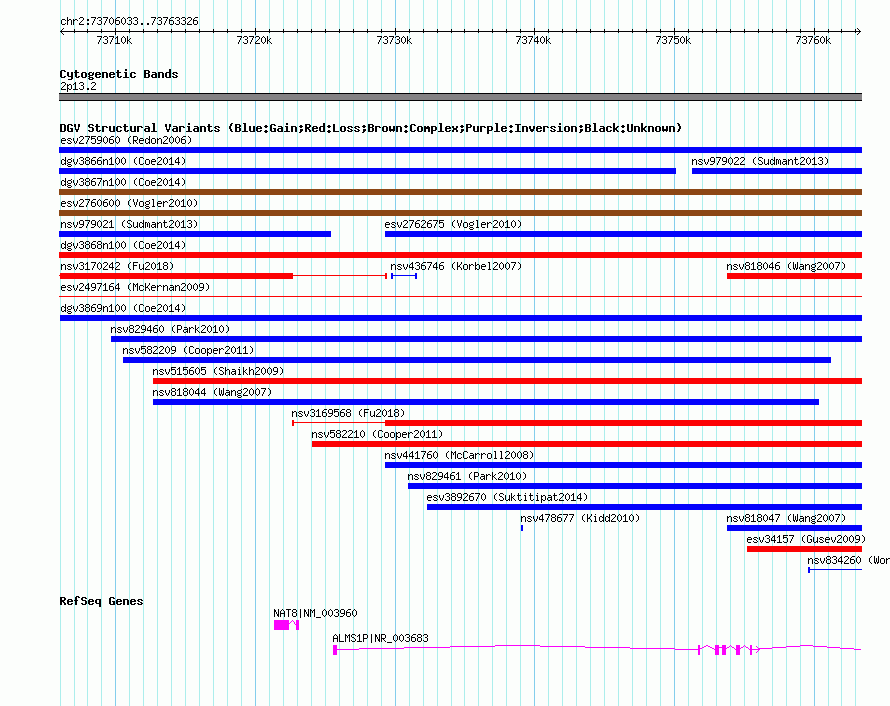Click nsv818046 (Wang2007) label
Screen dimensions: 890x706
(786, 266)
